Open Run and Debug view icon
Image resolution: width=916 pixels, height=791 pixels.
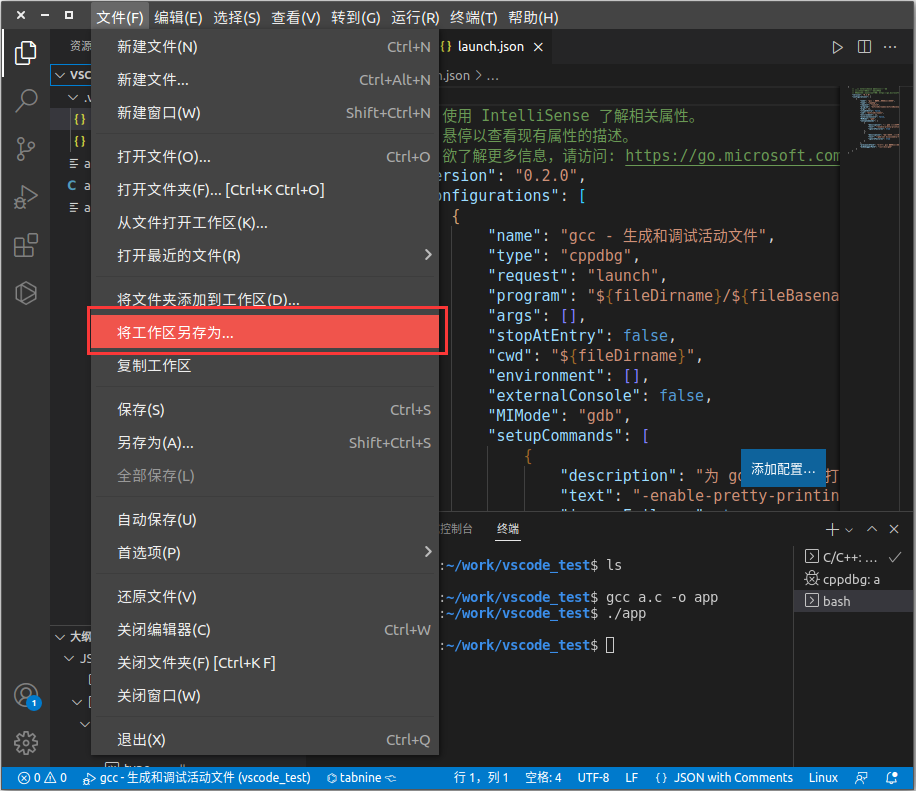26,197
